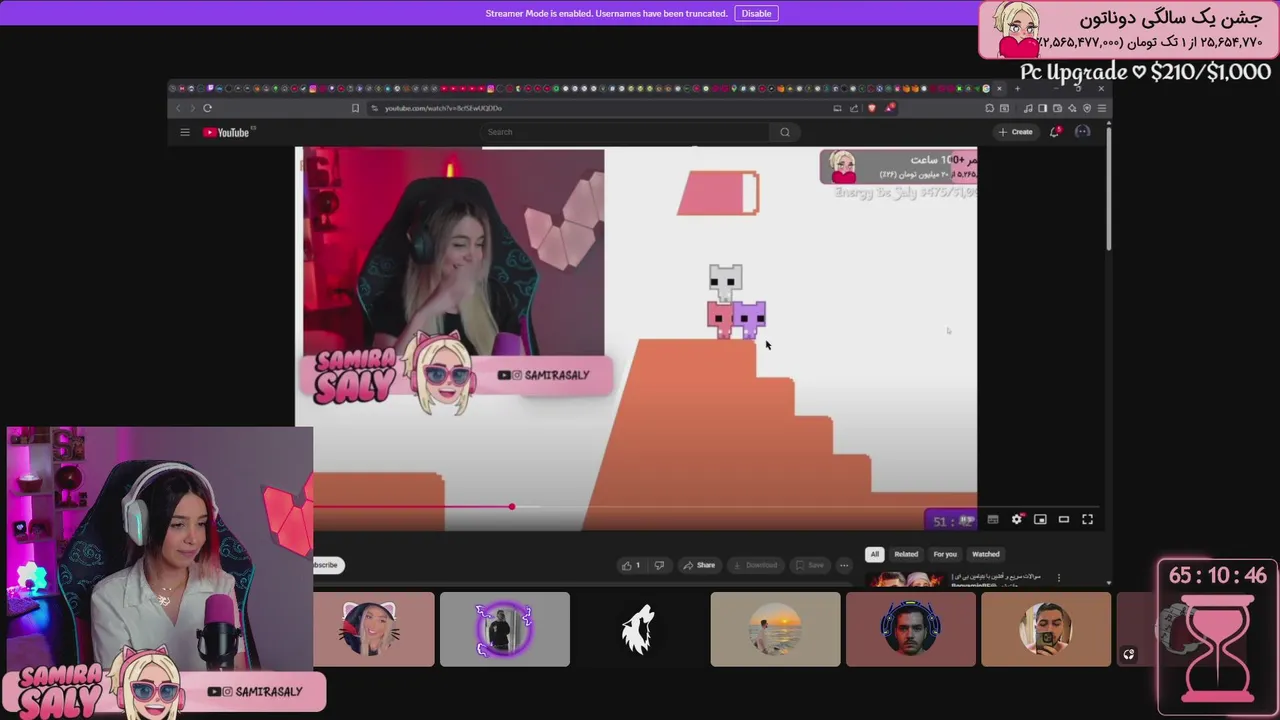Click the purple-ringed voice participant tile
Viewport: 1280px width, 720px height.
505,629
